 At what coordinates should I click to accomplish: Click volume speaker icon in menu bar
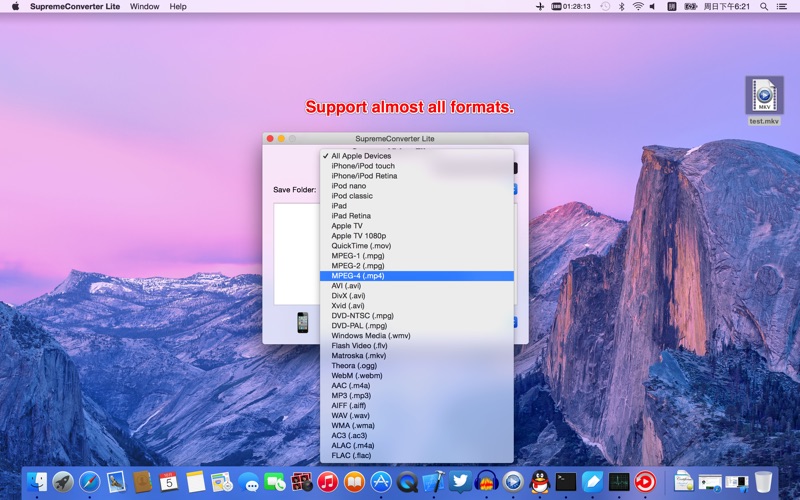tap(653, 7)
